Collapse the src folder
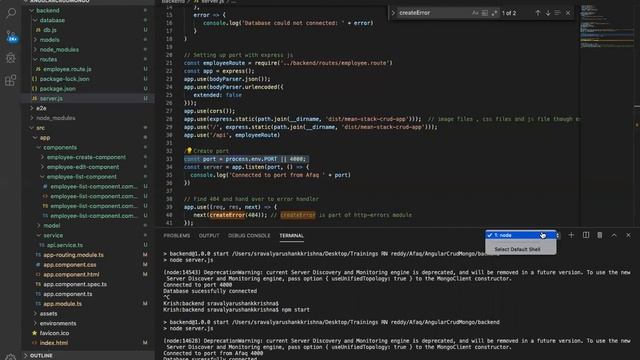 (40, 128)
